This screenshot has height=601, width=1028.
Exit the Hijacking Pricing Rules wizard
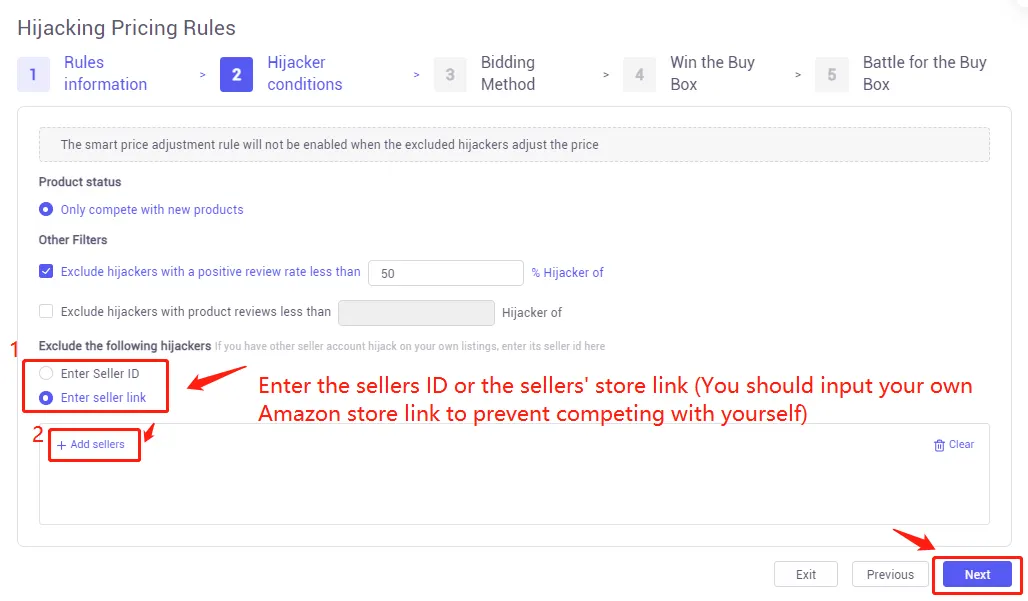click(805, 574)
